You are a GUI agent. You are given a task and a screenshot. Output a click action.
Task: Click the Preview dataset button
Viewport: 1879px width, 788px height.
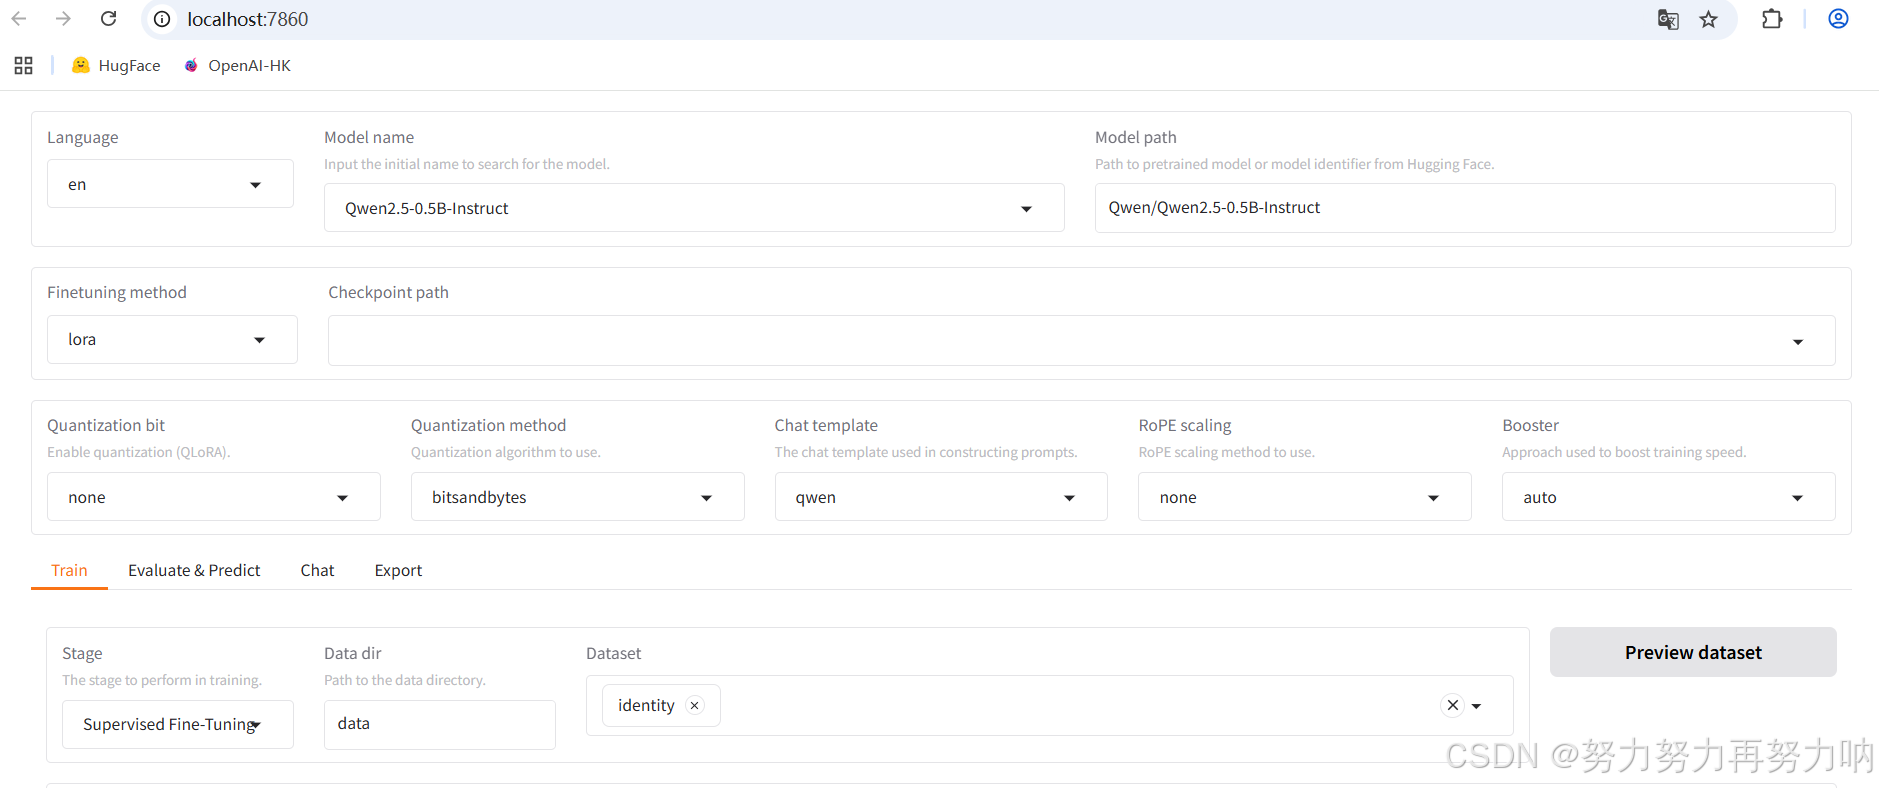1693,652
